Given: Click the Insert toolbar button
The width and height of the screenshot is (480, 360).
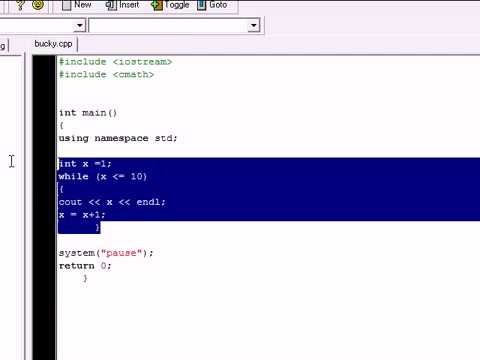Looking at the screenshot, I should pos(122,5).
